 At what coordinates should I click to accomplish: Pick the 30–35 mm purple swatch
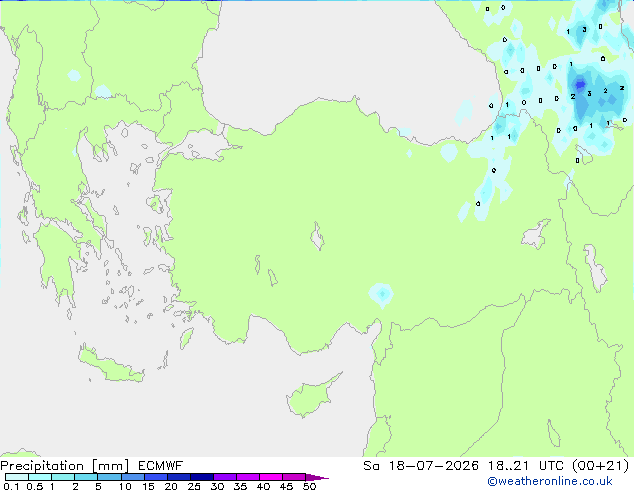point(224,477)
